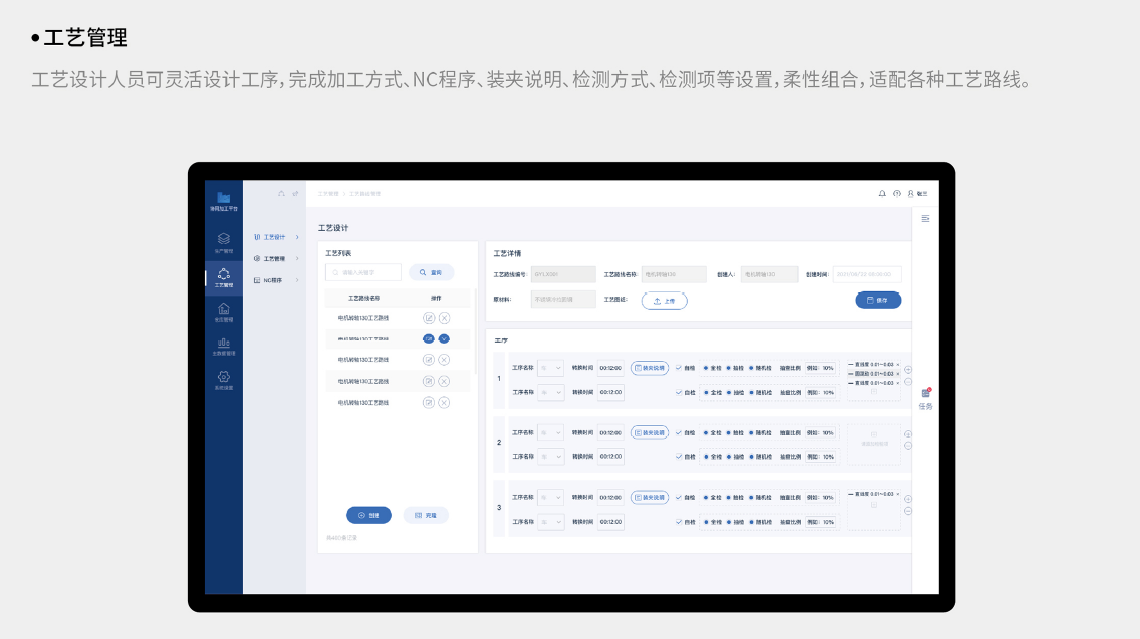Screen dimensions: 1140x639
Task: Open the 系统设置 gear in the sidebar
Action: point(223,380)
